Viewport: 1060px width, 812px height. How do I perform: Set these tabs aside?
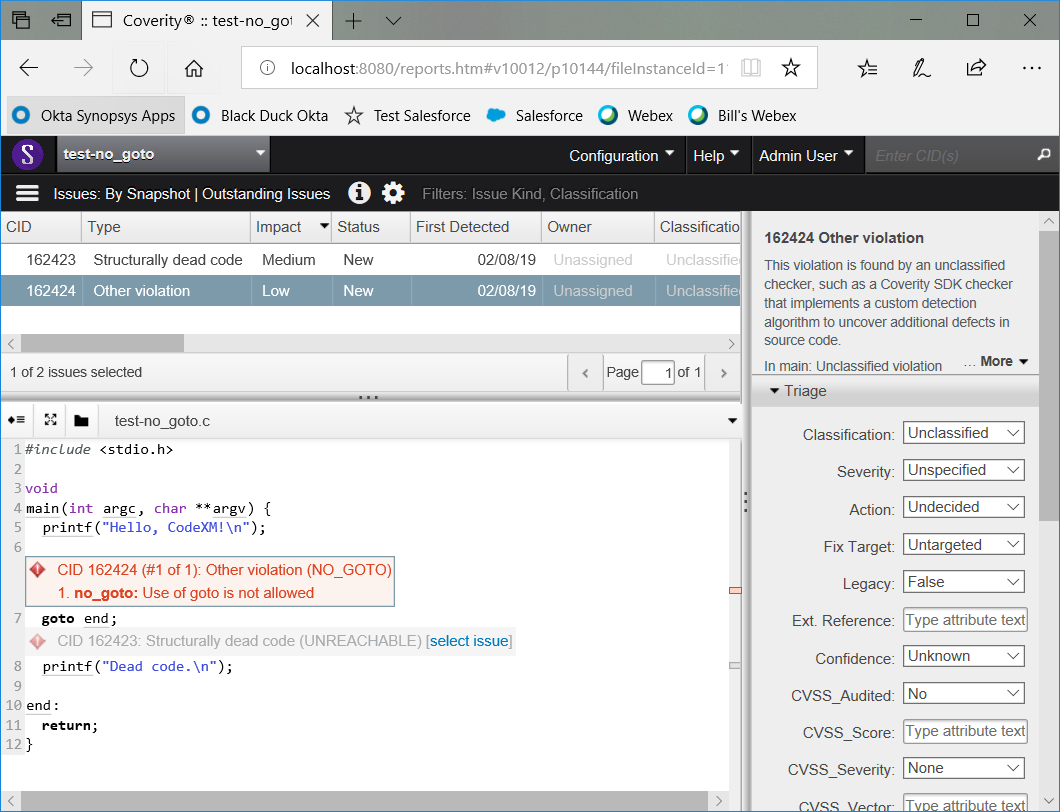click(x=61, y=20)
